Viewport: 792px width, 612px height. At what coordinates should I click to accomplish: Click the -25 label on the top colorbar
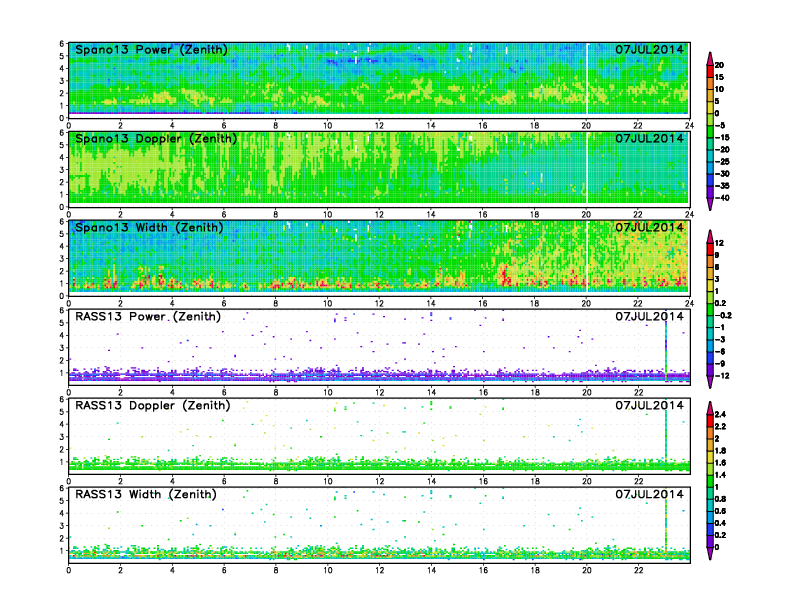point(722,162)
